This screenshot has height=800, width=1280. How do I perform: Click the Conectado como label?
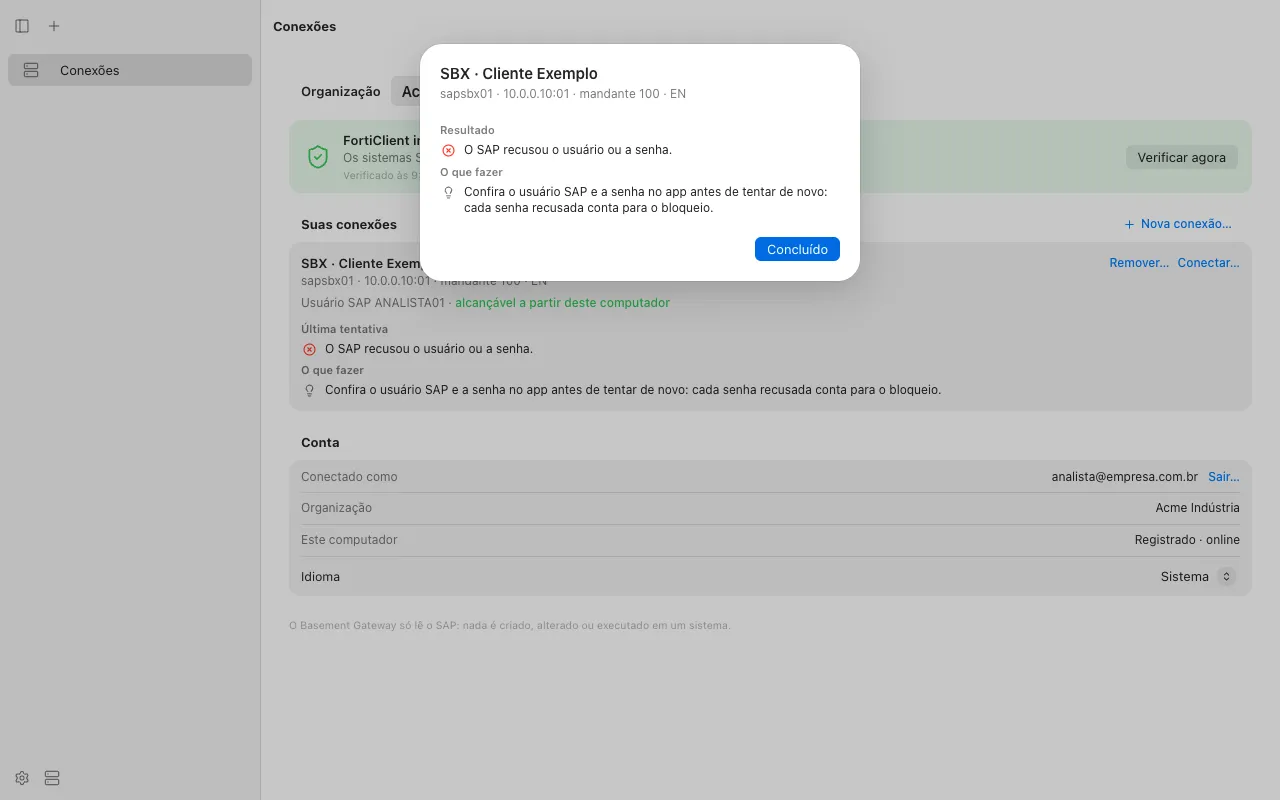point(349,477)
